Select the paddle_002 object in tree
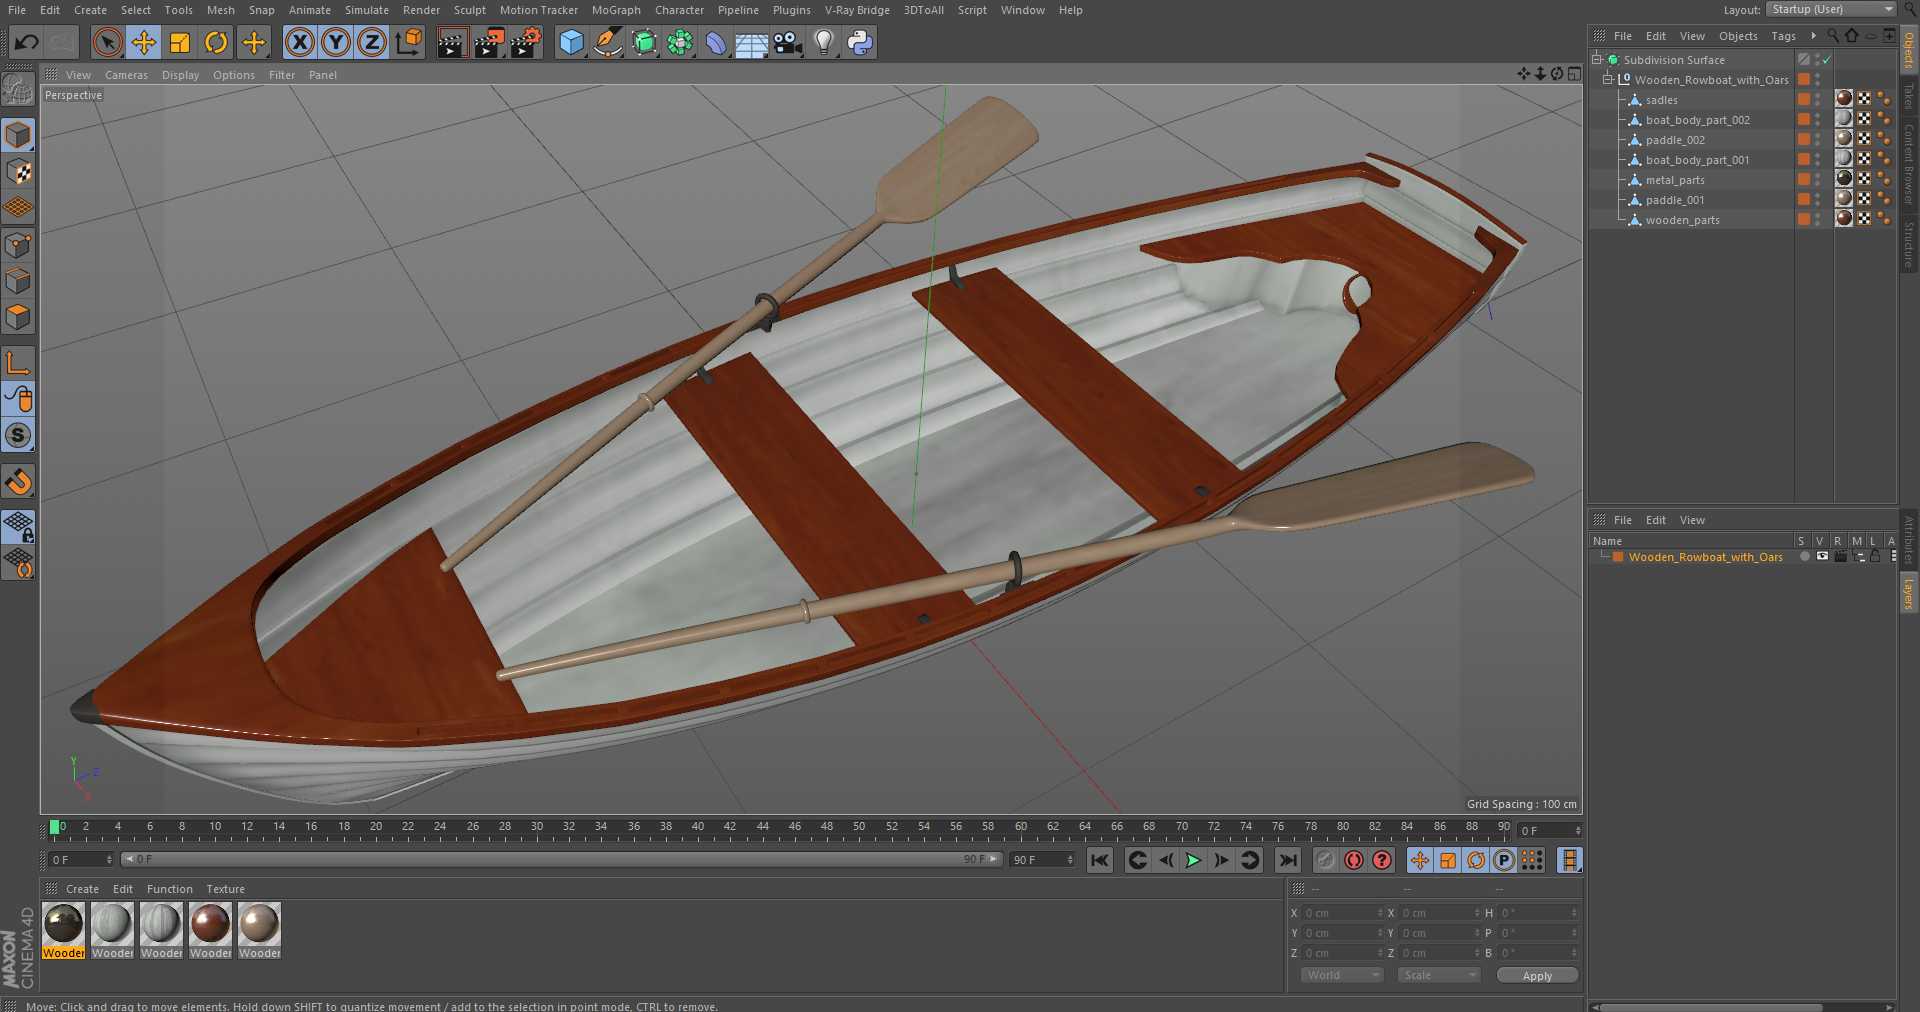The width and height of the screenshot is (1920, 1012). (x=1675, y=140)
